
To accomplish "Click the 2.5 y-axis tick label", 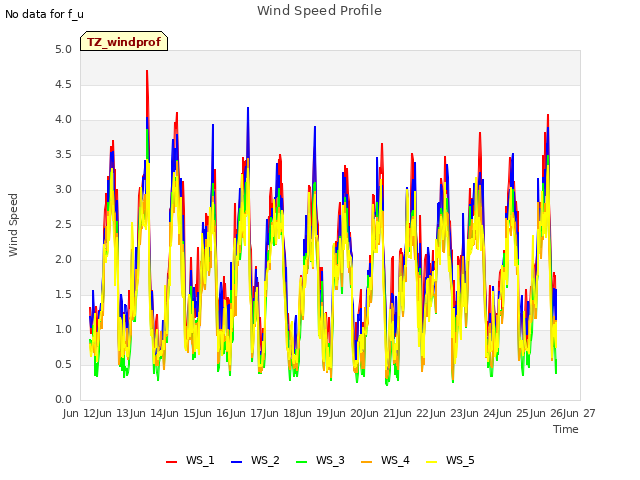I will (63, 224).
